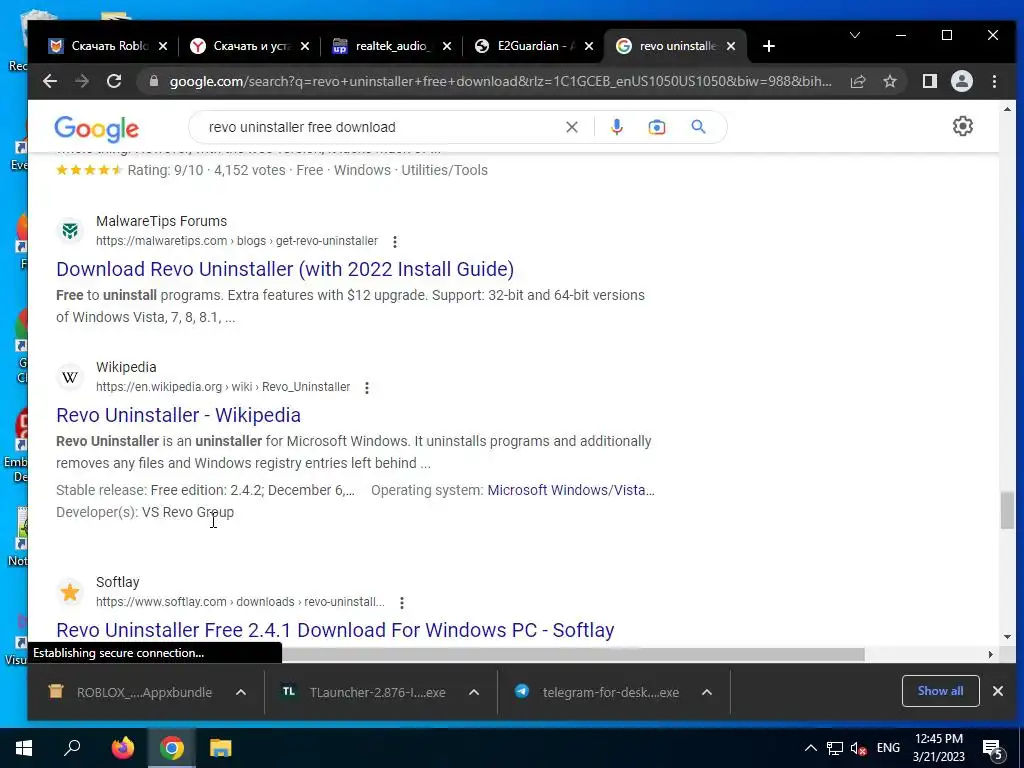Open Revo Uninstaller - Wikipedia link
This screenshot has width=1024, height=768.
click(x=178, y=415)
